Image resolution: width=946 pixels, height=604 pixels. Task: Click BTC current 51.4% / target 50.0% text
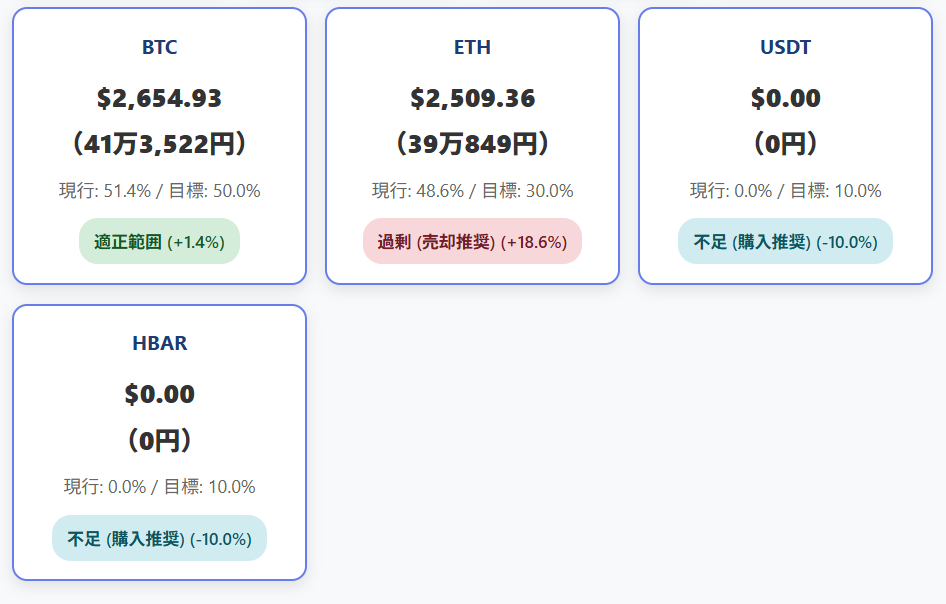[x=159, y=191]
